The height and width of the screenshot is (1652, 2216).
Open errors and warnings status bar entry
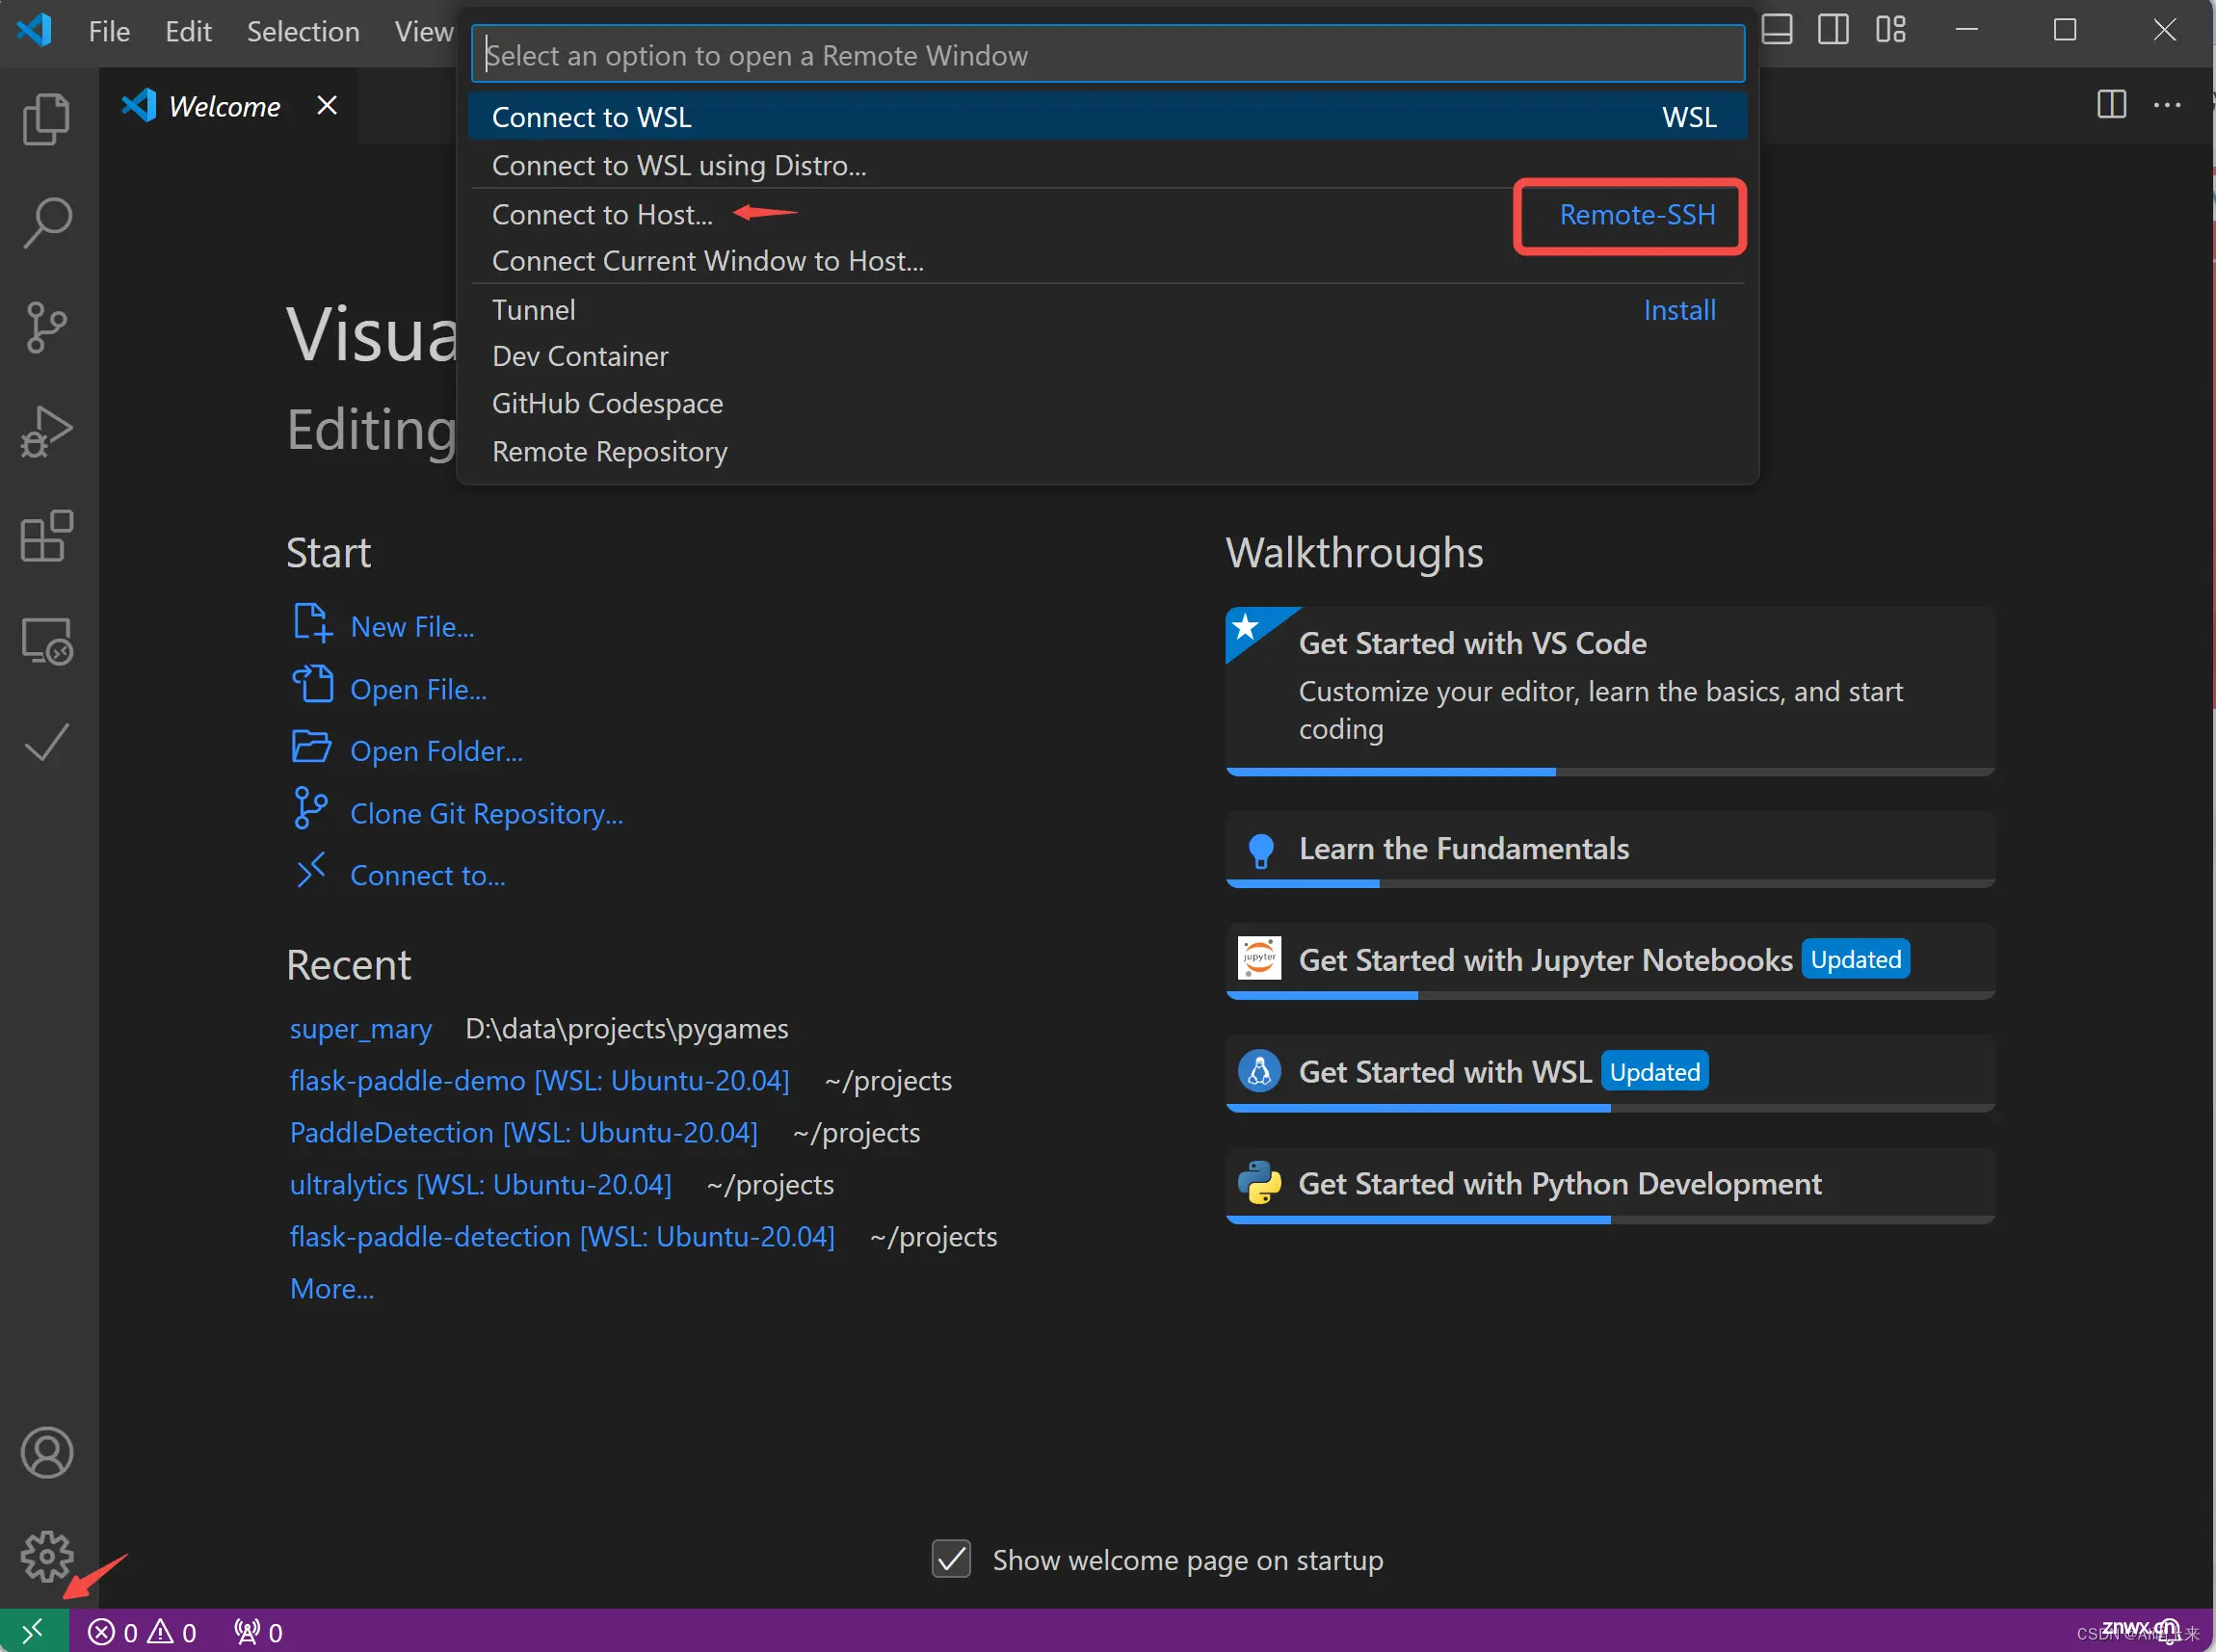point(142,1632)
